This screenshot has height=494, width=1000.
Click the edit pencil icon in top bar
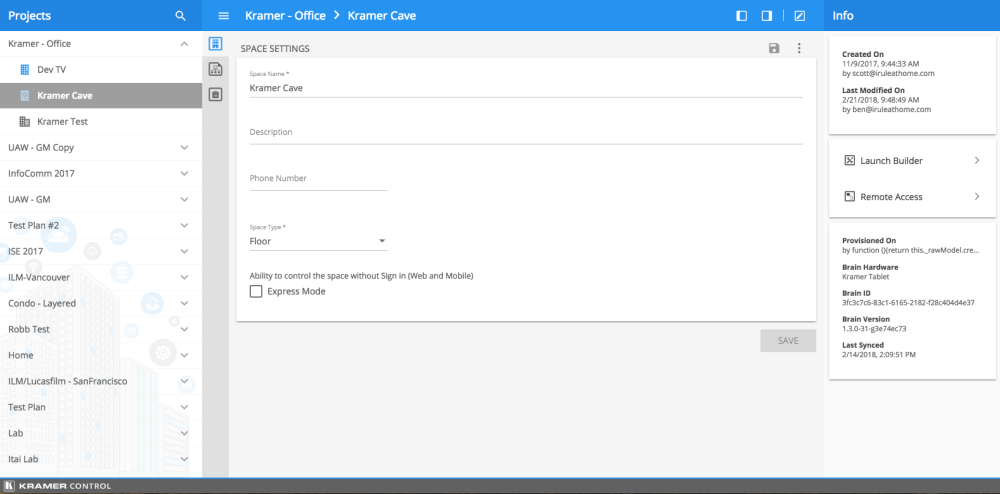(x=800, y=16)
